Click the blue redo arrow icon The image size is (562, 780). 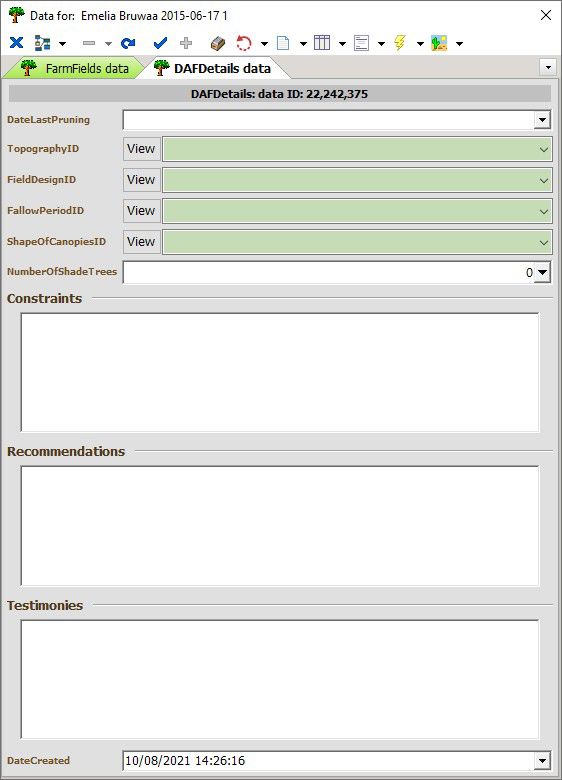pyautogui.click(x=128, y=43)
